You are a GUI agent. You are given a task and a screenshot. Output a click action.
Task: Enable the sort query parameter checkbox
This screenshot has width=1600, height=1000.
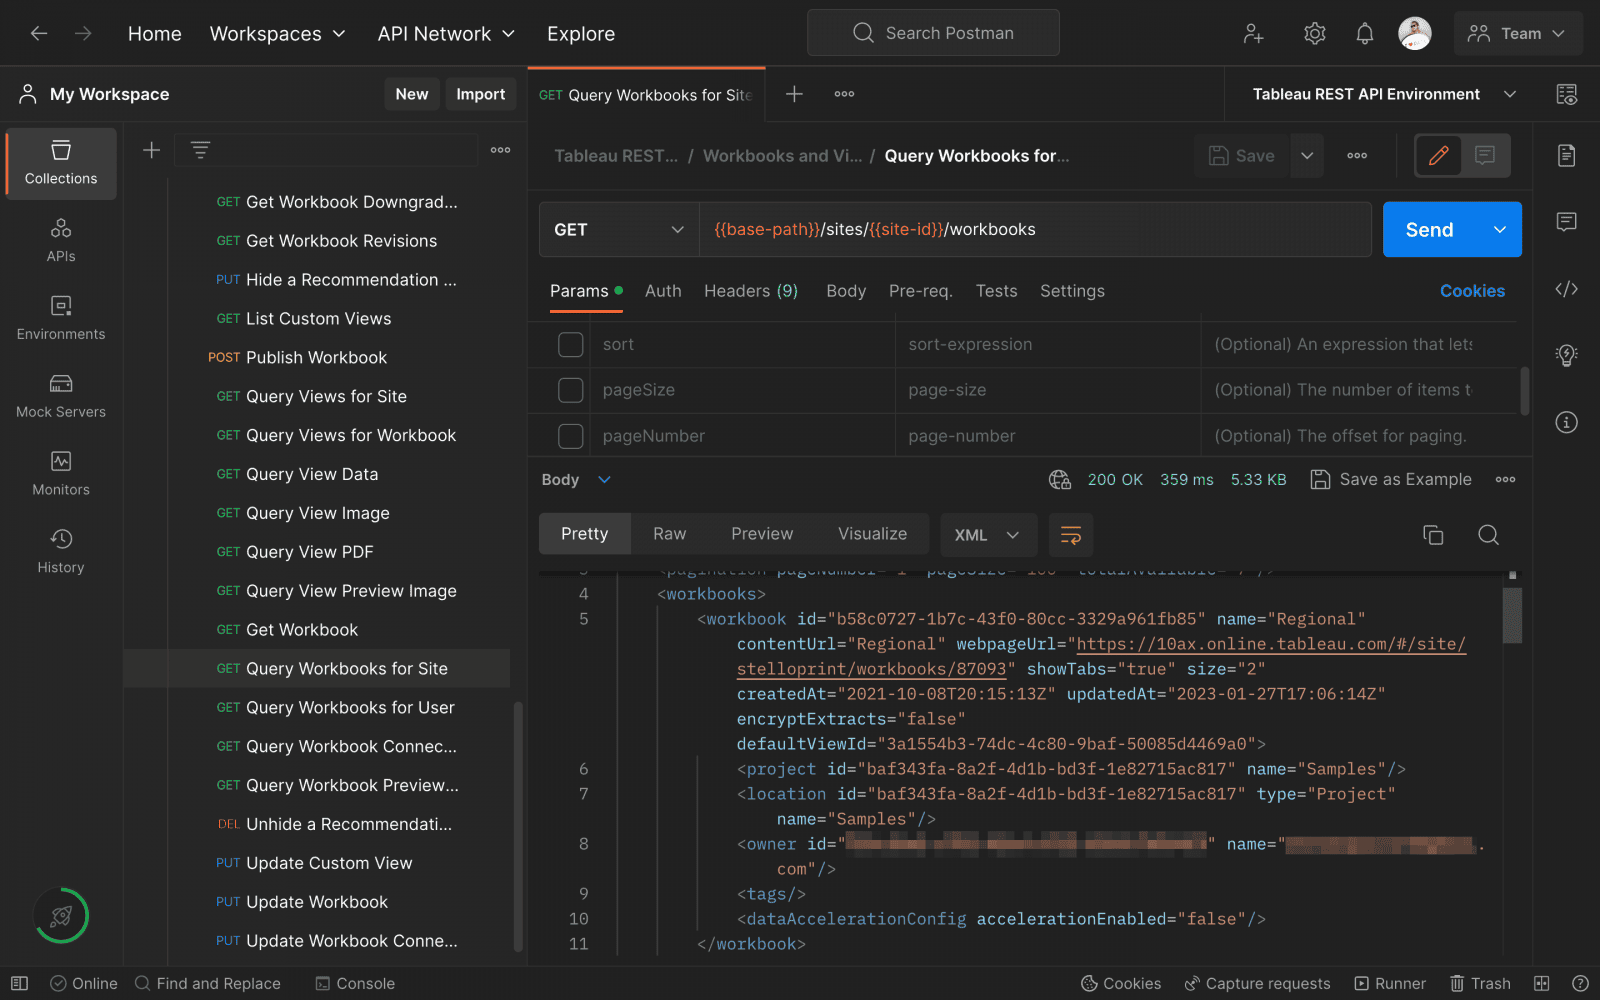pos(570,345)
